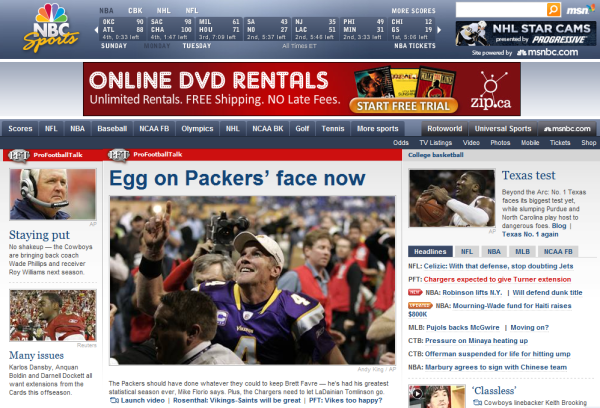Open the NHL navigation menu item
Viewport: 600px width, 408px height.
point(232,129)
